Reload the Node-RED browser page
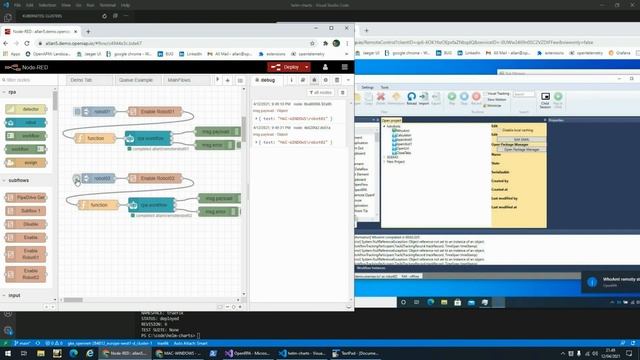Screen dimensions: 640x360 pos(27,43)
